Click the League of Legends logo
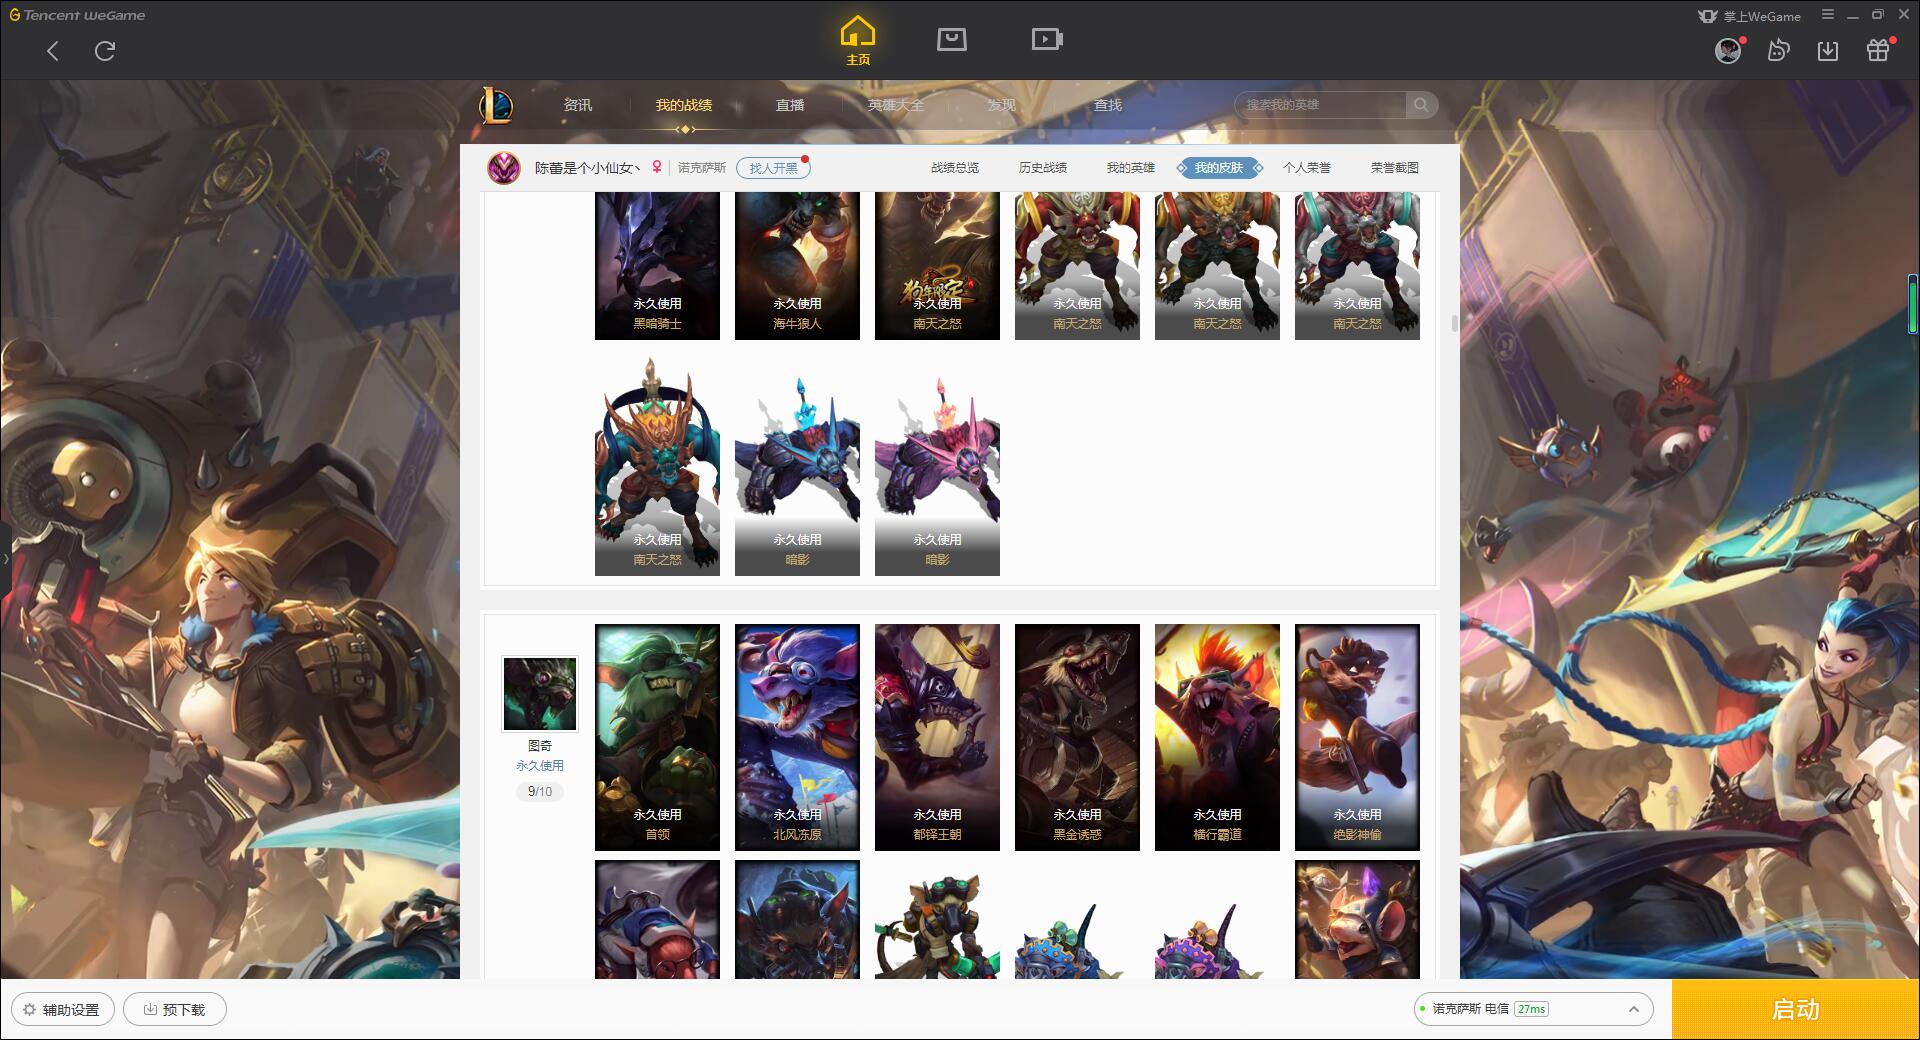Image resolution: width=1920 pixels, height=1040 pixels. [x=497, y=105]
